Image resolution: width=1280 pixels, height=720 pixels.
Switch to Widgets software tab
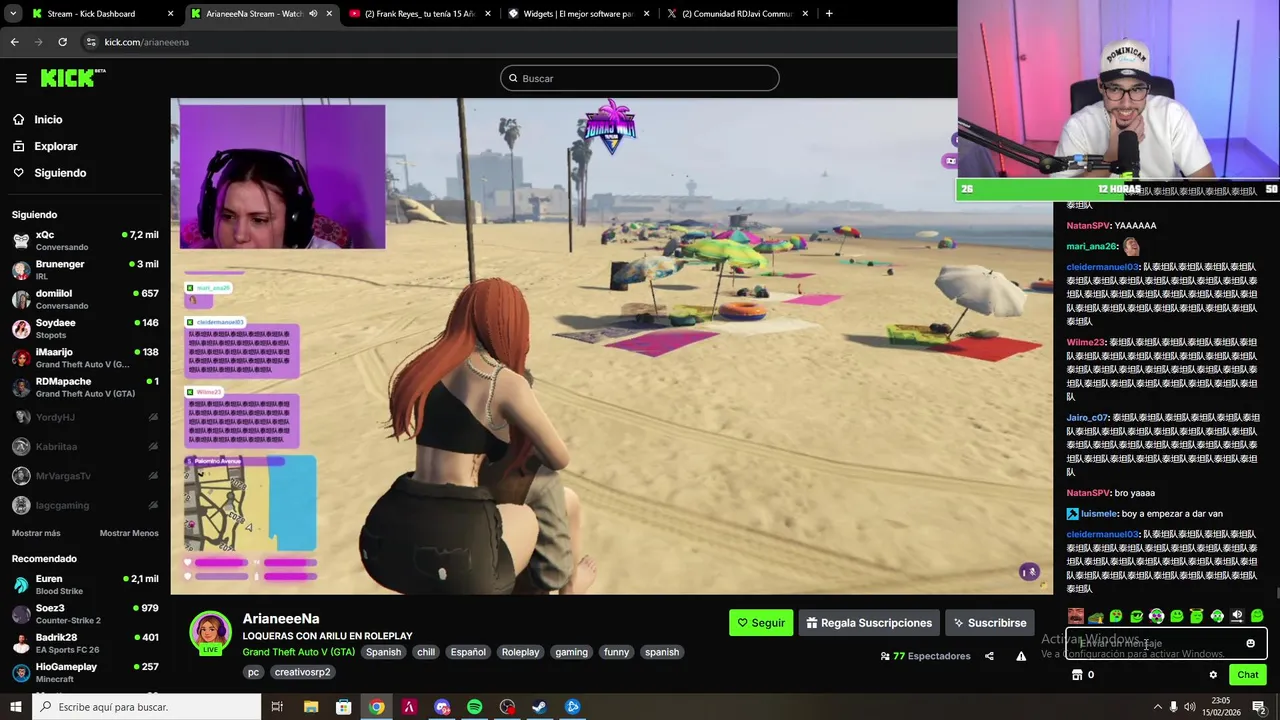tap(577, 14)
